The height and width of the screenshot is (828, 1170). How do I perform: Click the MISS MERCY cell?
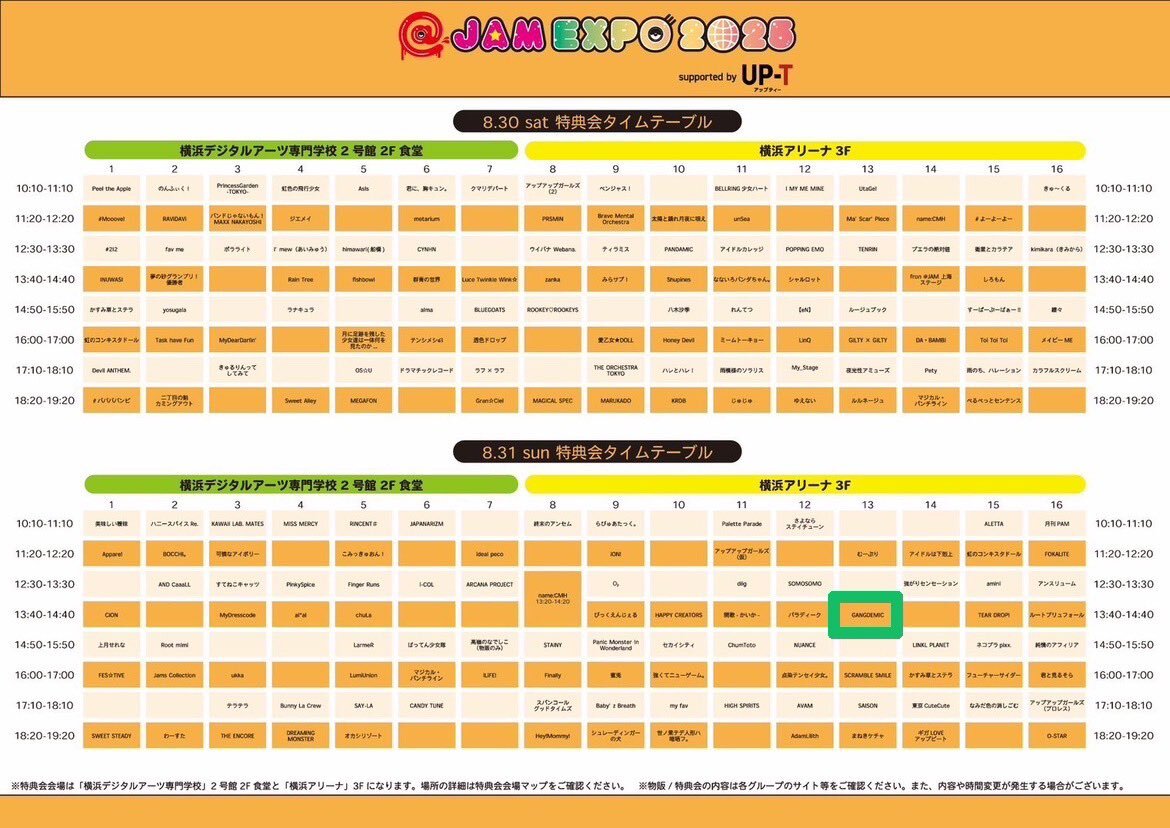[x=301, y=524]
